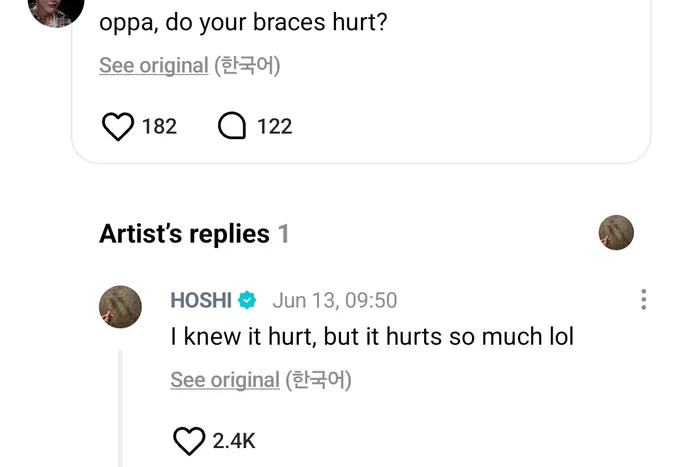
Task: Tap the Jun 13, 09:50 timestamp
Action: pyautogui.click(x=335, y=300)
